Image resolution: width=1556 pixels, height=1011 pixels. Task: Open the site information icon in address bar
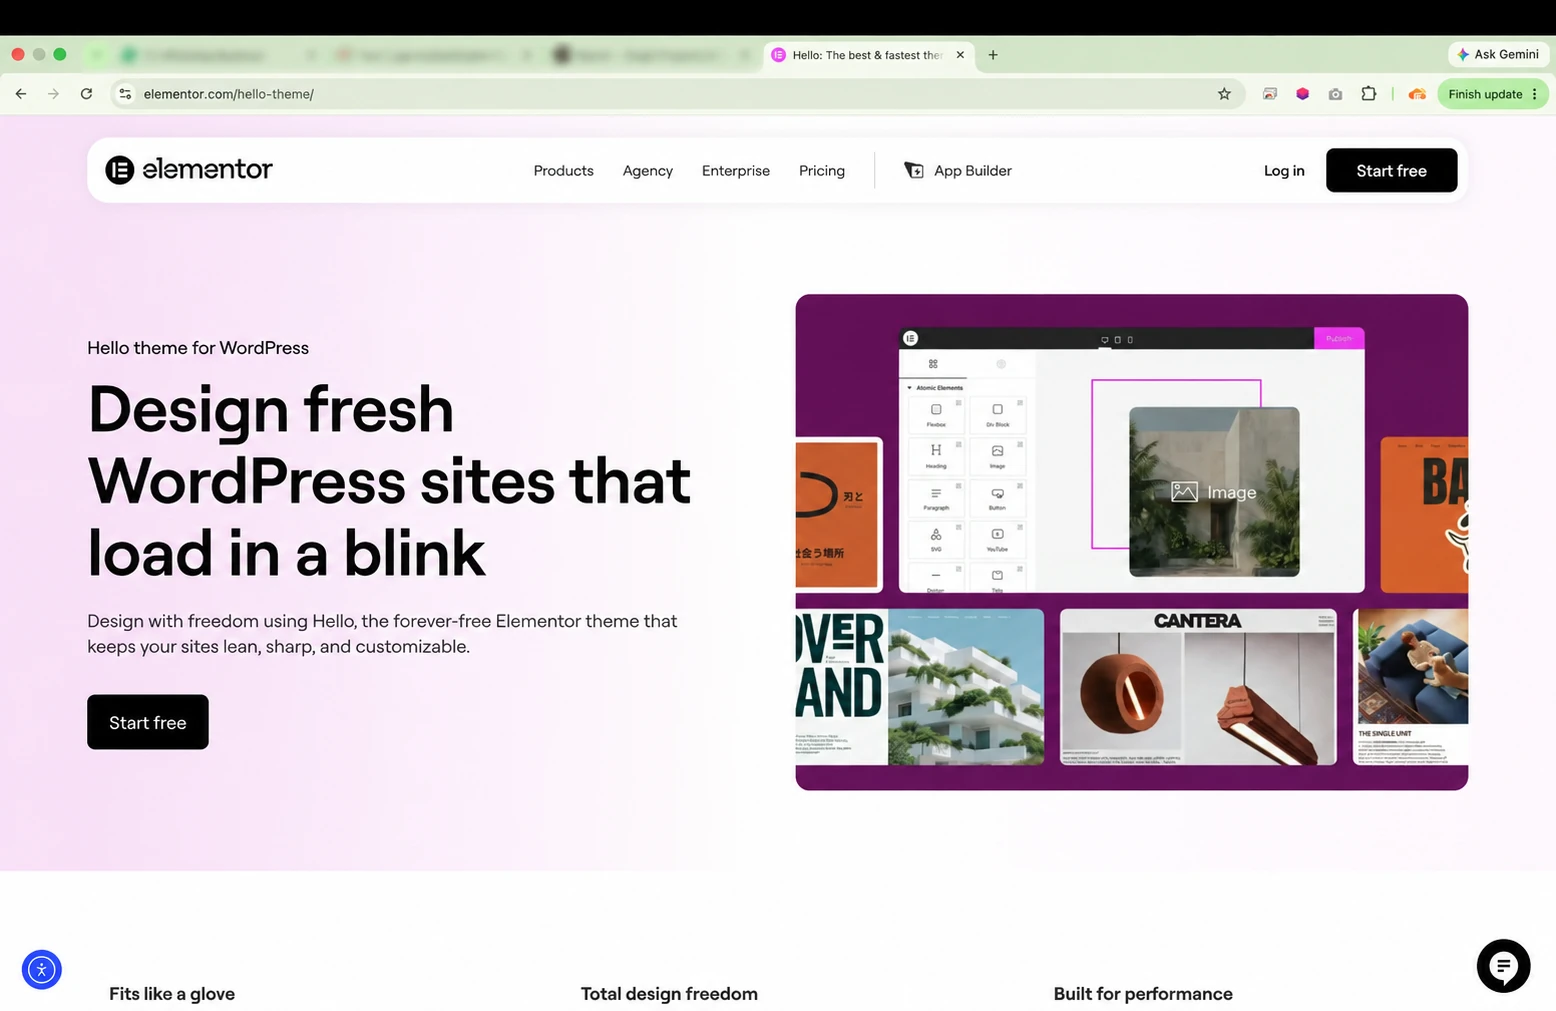(125, 94)
